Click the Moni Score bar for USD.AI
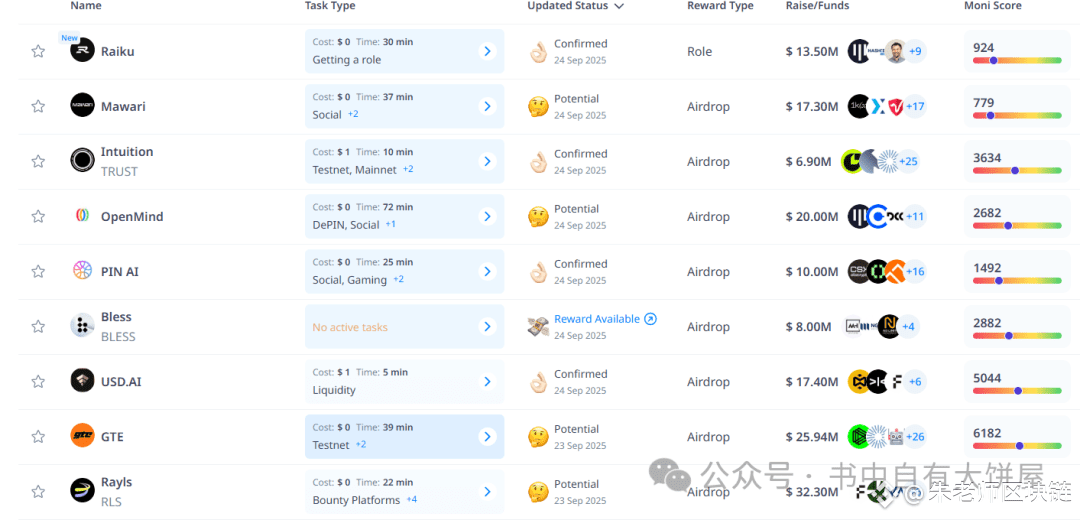The image size is (1080, 520). [1017, 391]
